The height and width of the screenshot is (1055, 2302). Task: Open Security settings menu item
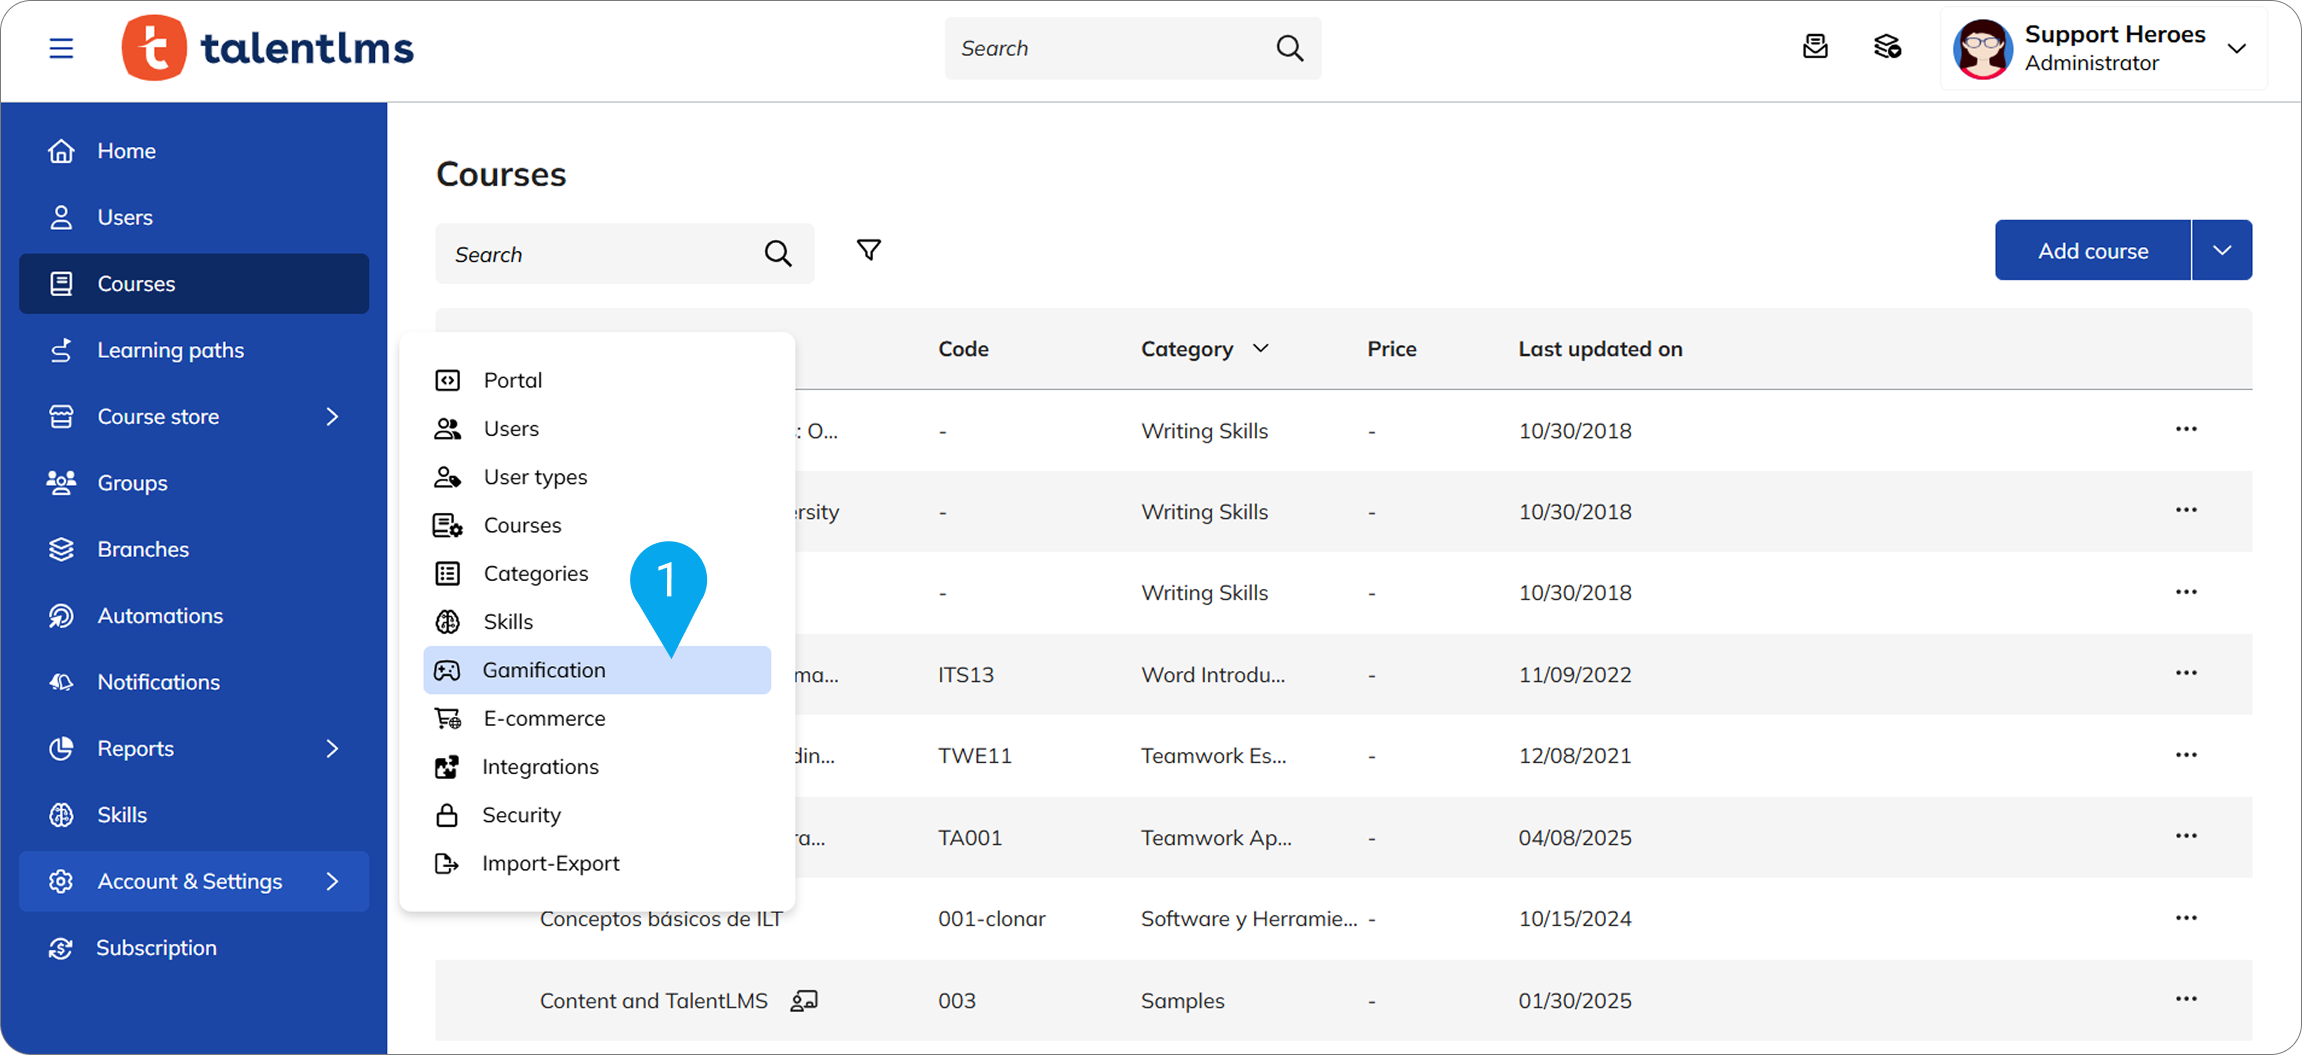click(521, 815)
